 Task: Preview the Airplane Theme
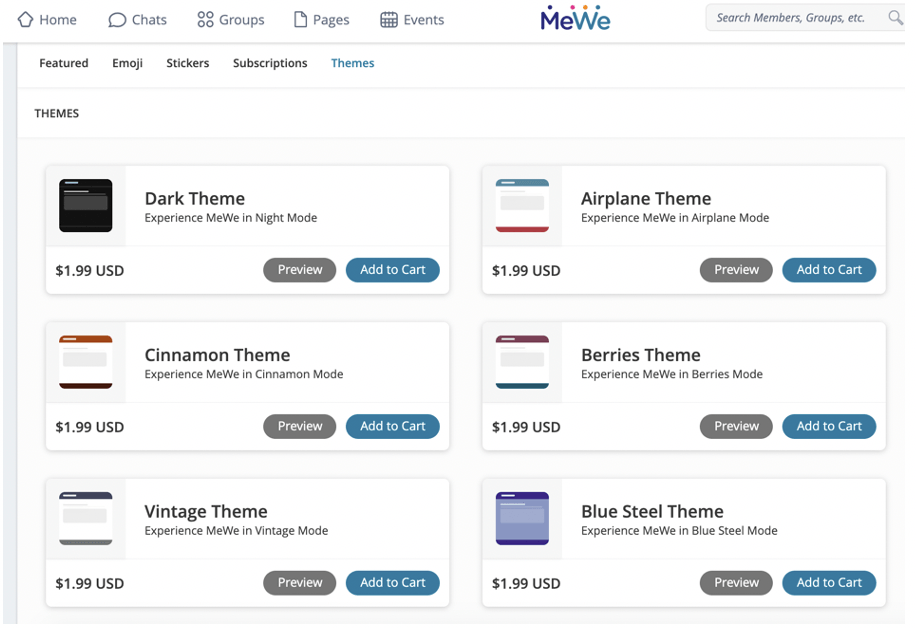coord(736,270)
